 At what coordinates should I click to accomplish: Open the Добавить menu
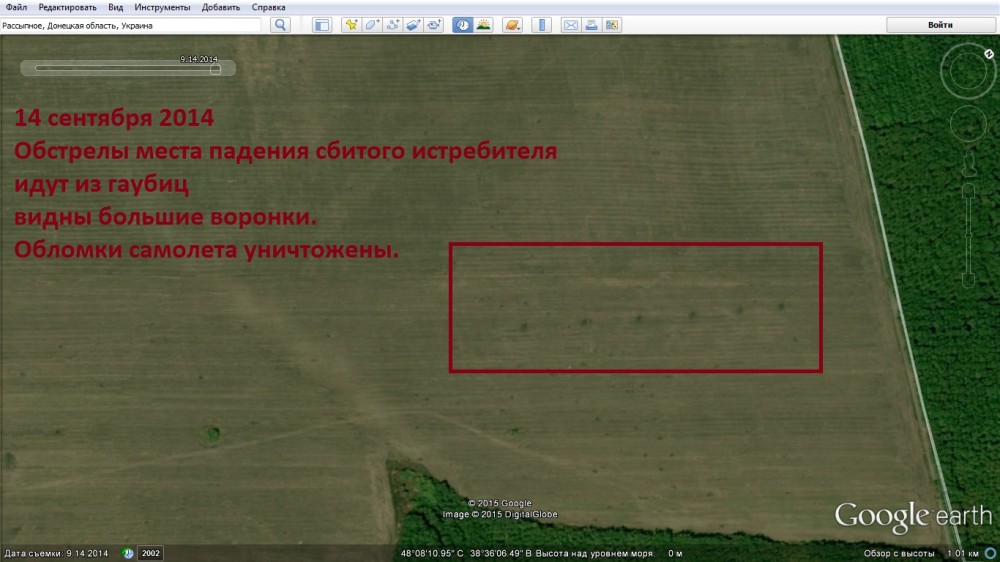(221, 7)
